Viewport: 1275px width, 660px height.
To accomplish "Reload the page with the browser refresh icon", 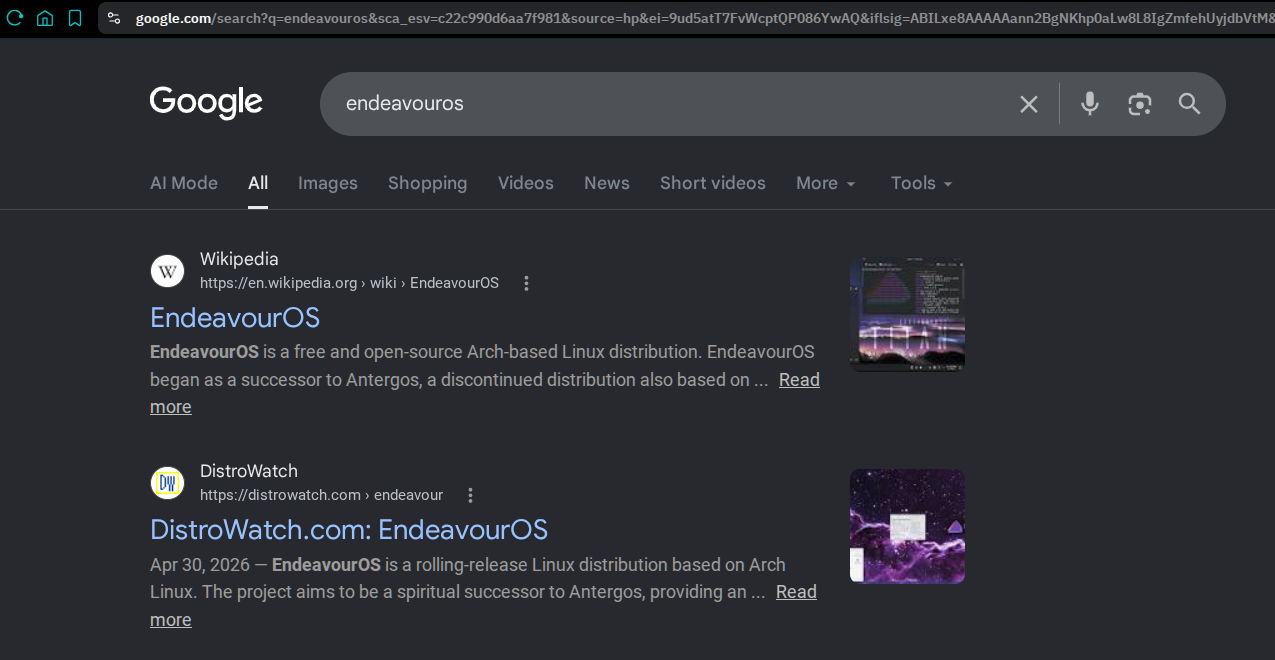I will pyautogui.click(x=15, y=18).
